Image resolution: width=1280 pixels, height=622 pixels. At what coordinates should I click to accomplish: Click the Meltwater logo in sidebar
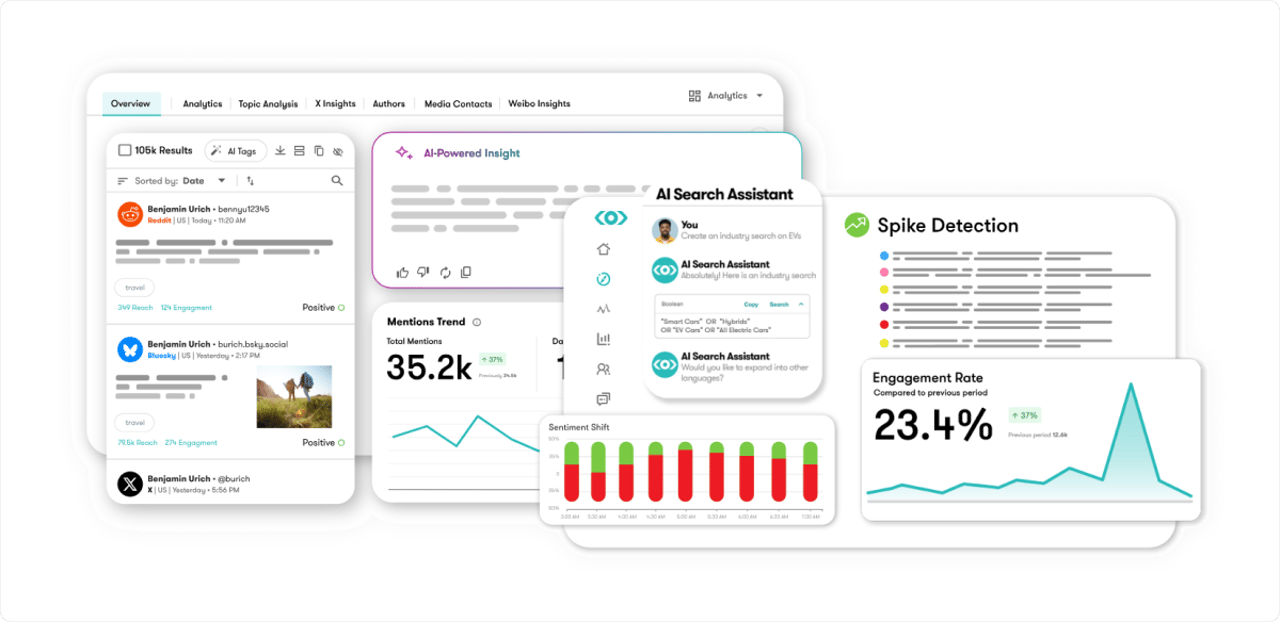click(610, 217)
